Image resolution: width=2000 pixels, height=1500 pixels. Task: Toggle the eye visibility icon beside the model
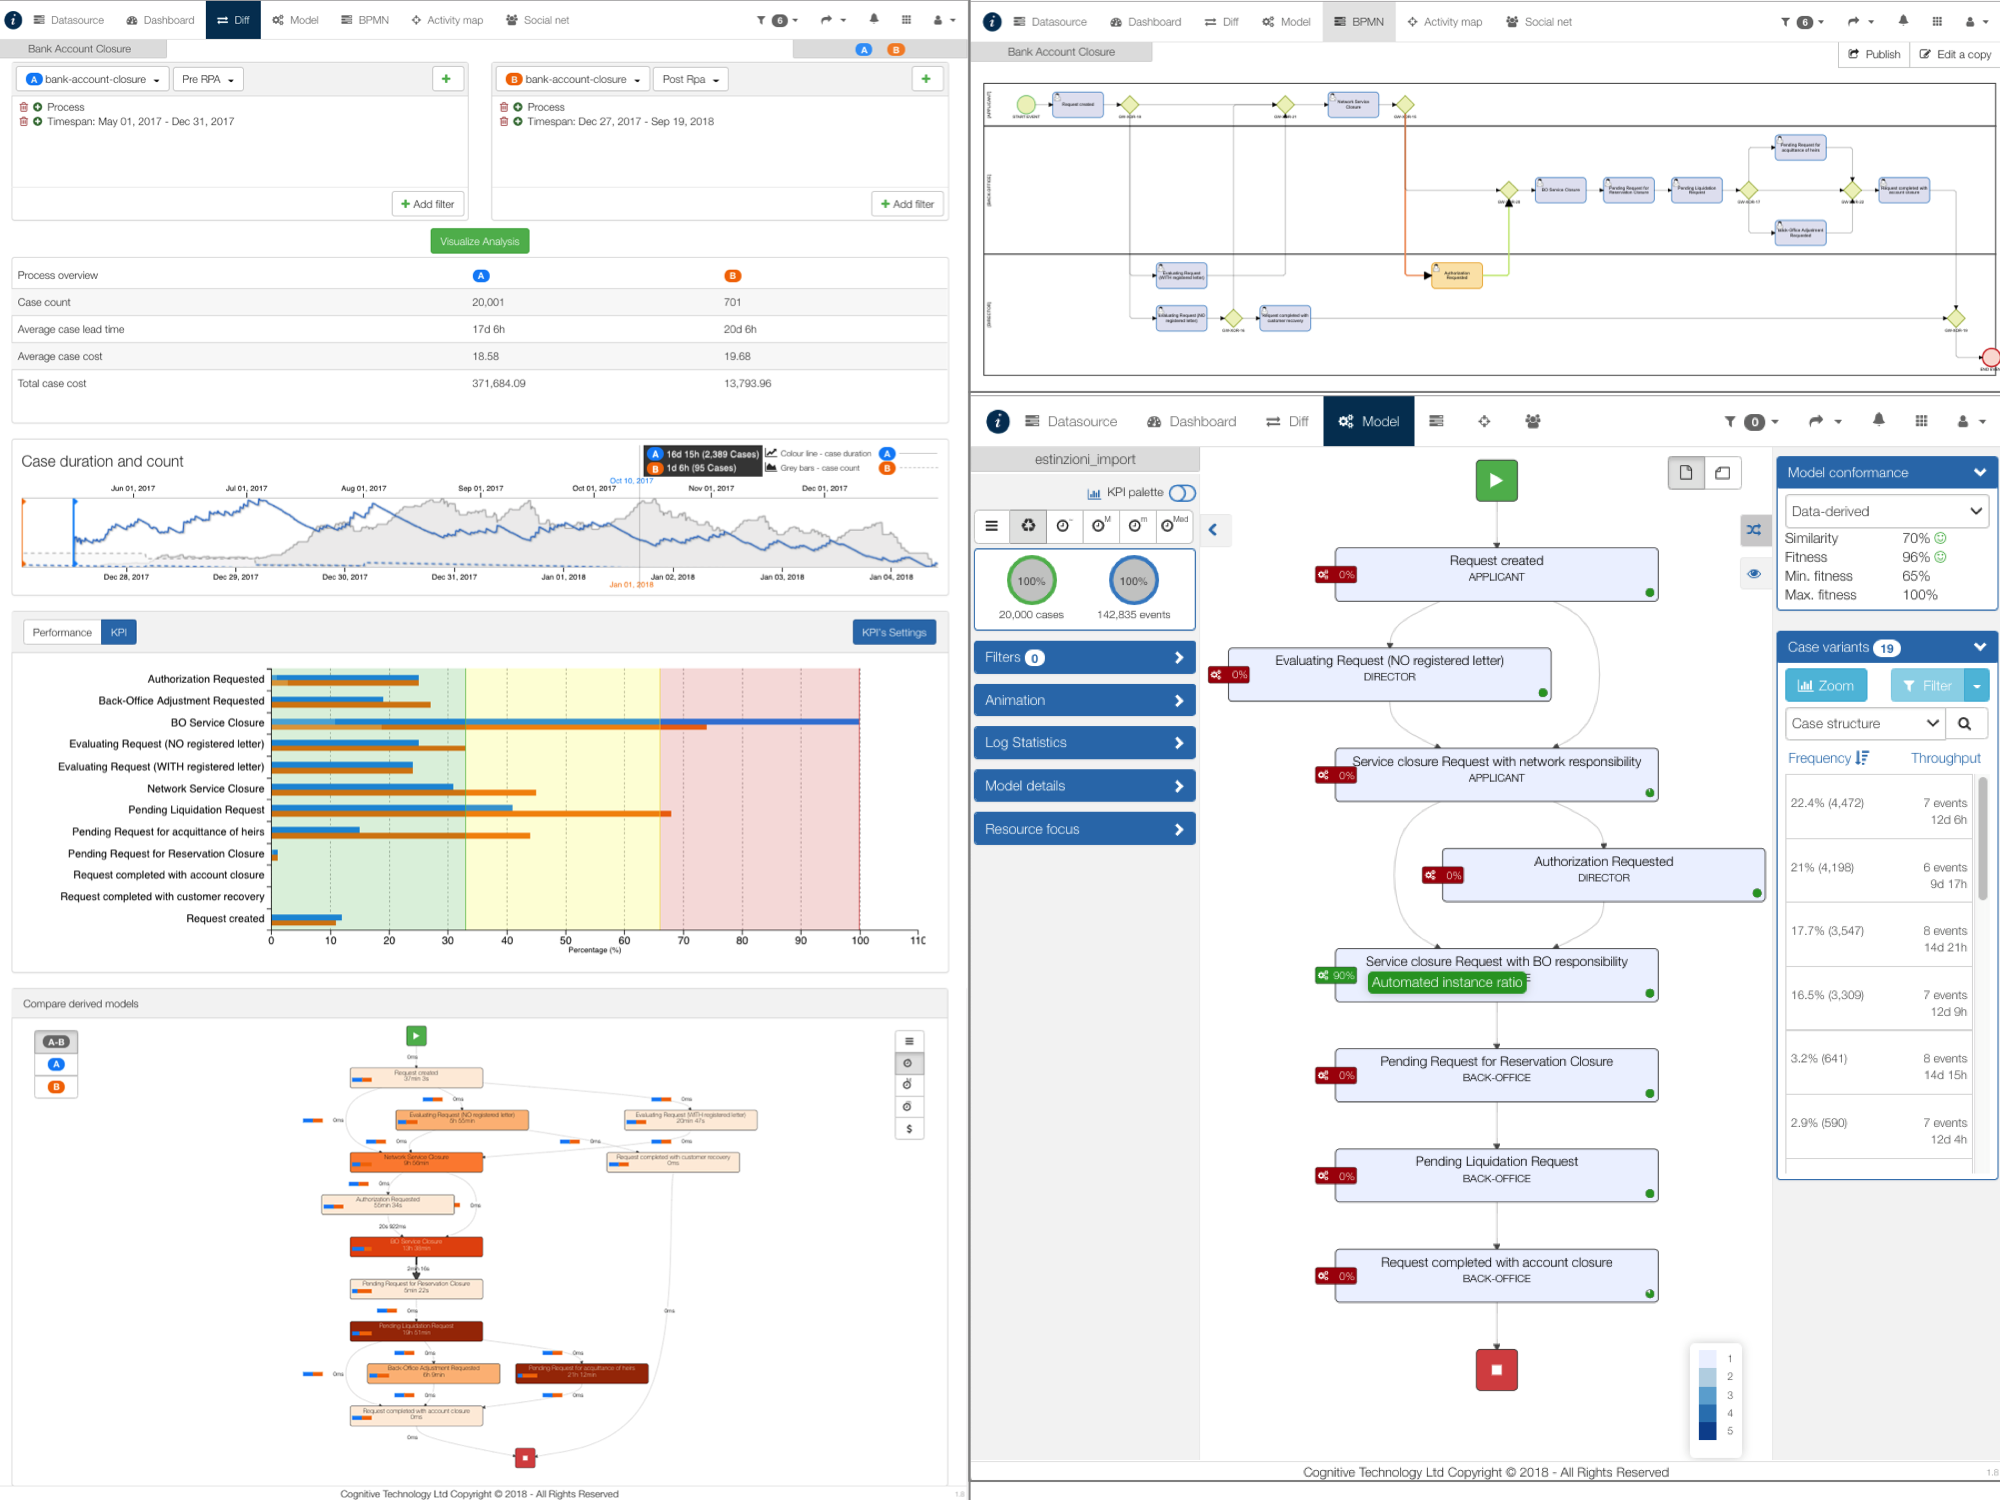(1754, 574)
